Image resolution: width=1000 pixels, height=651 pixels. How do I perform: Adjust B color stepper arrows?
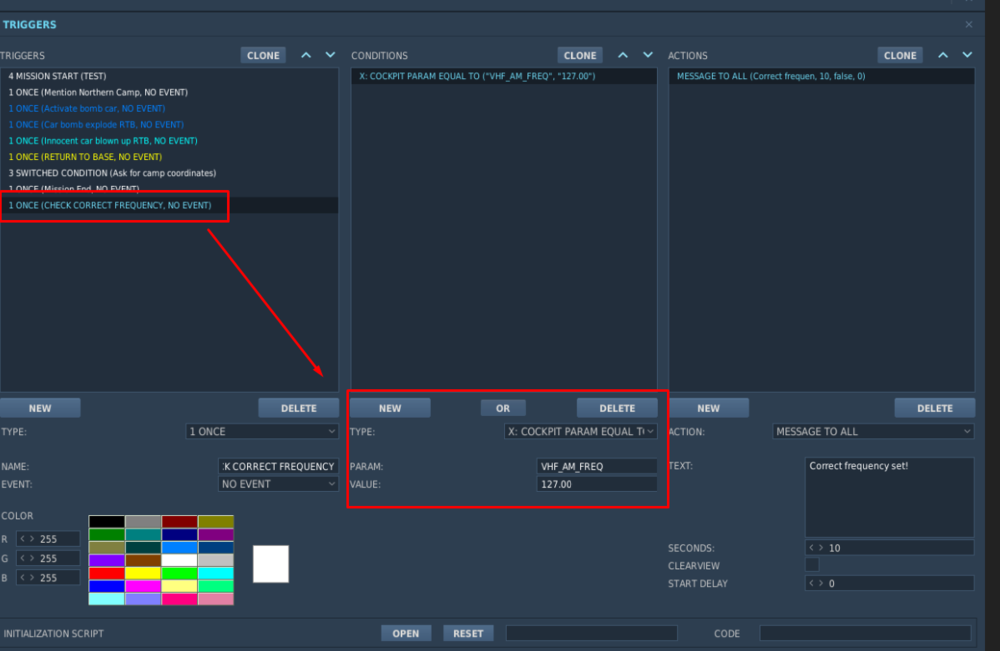pyautogui.click(x=27, y=578)
